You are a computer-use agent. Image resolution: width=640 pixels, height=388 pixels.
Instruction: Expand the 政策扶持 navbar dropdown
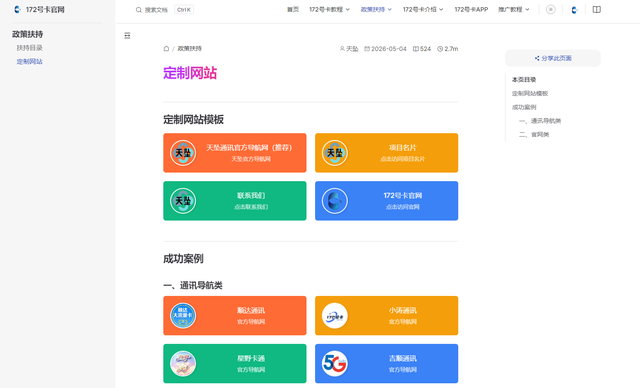point(376,9)
